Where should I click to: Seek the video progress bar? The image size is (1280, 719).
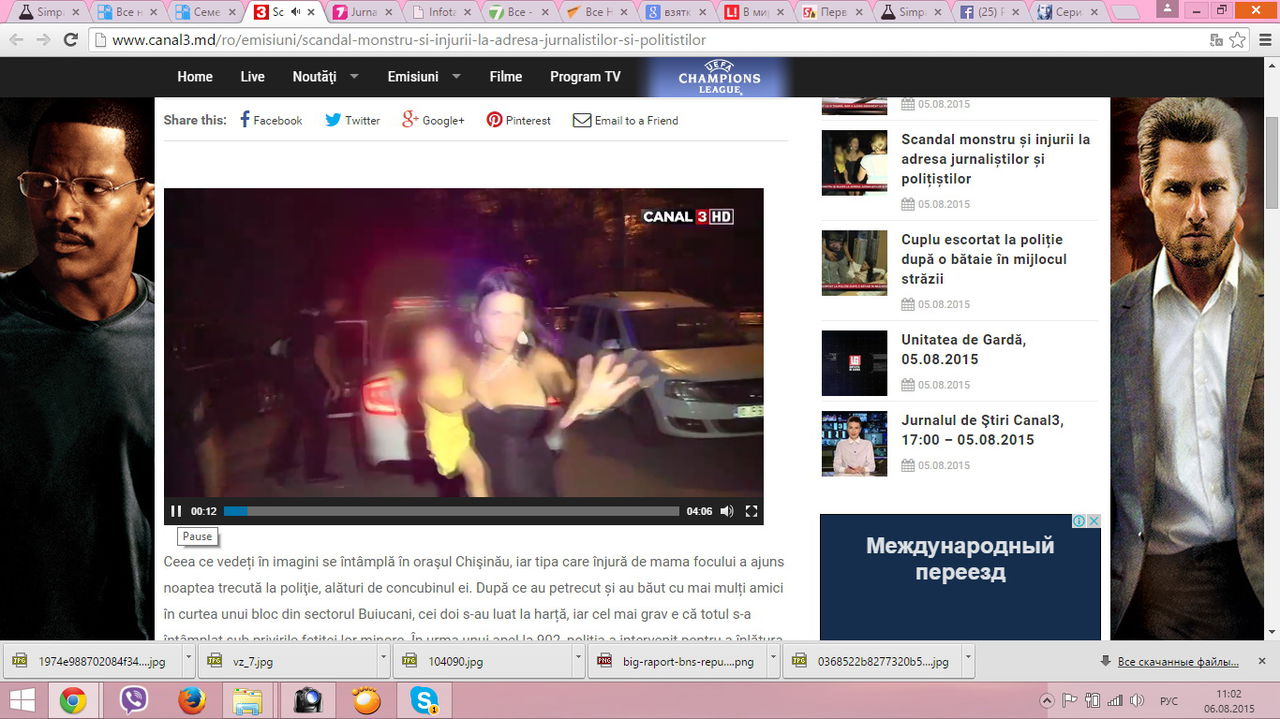point(451,511)
